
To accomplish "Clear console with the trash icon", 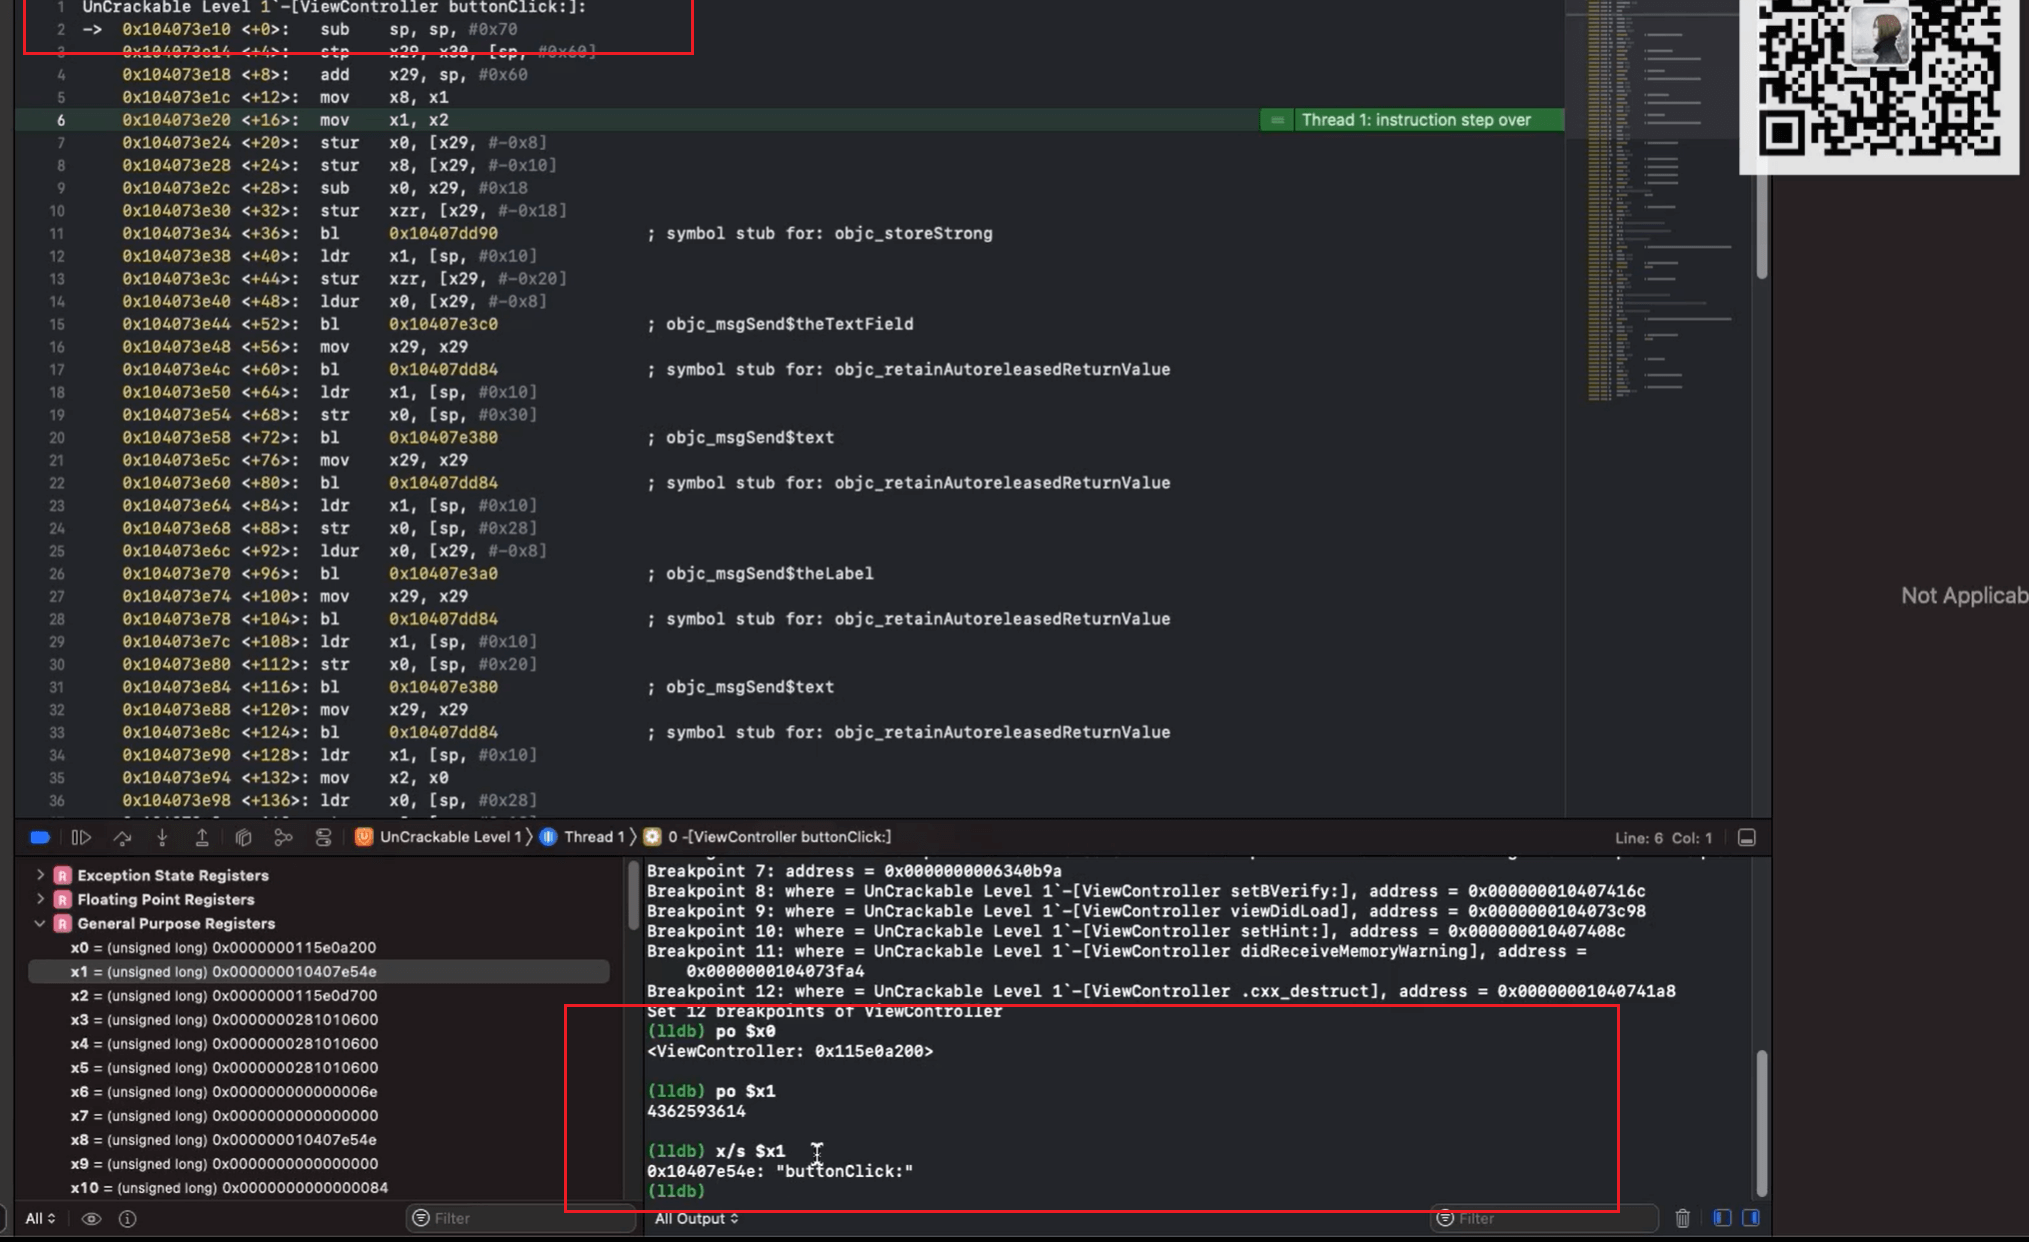I will [1682, 1218].
